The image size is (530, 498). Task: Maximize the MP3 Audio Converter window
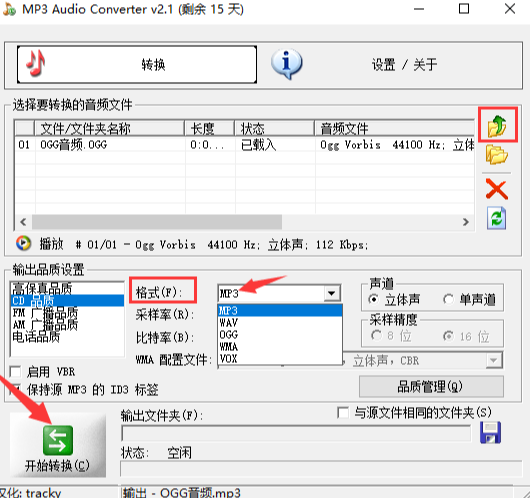click(x=464, y=9)
